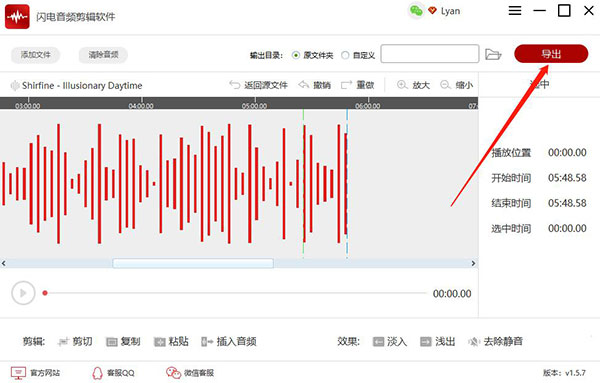Select the 原文件夹 radio option
The height and width of the screenshot is (383, 600).
click(x=295, y=55)
